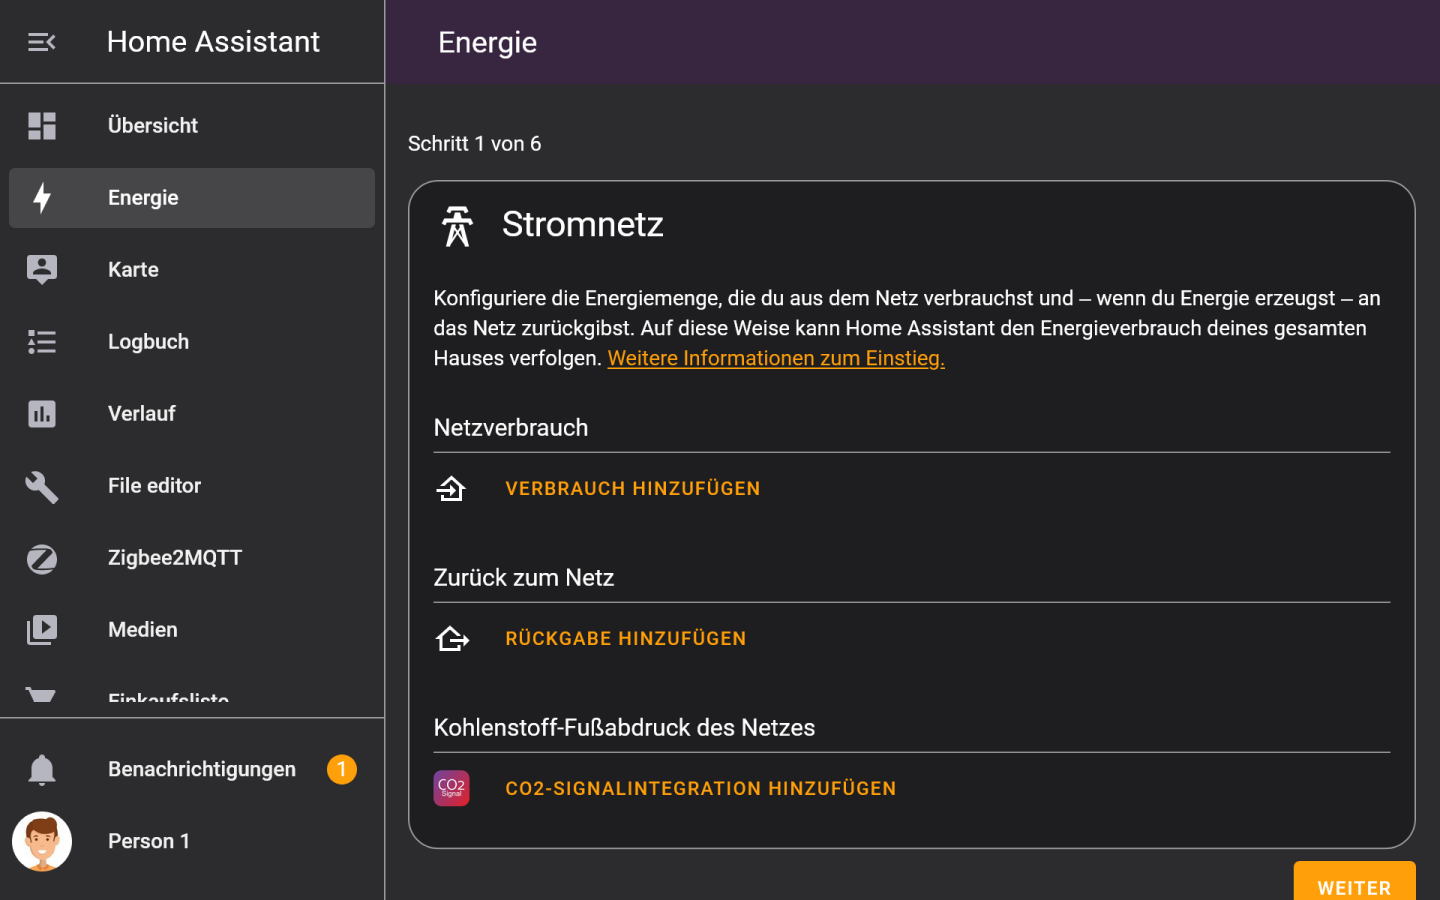The height and width of the screenshot is (900, 1440).
Task: Click the Medien play icon
Action: pos(42,630)
